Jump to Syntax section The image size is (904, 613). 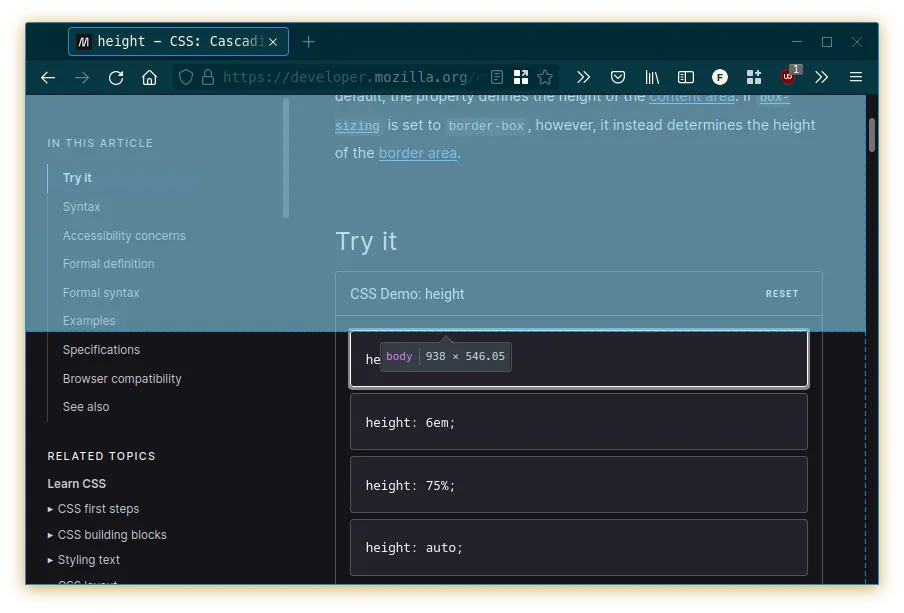click(81, 207)
